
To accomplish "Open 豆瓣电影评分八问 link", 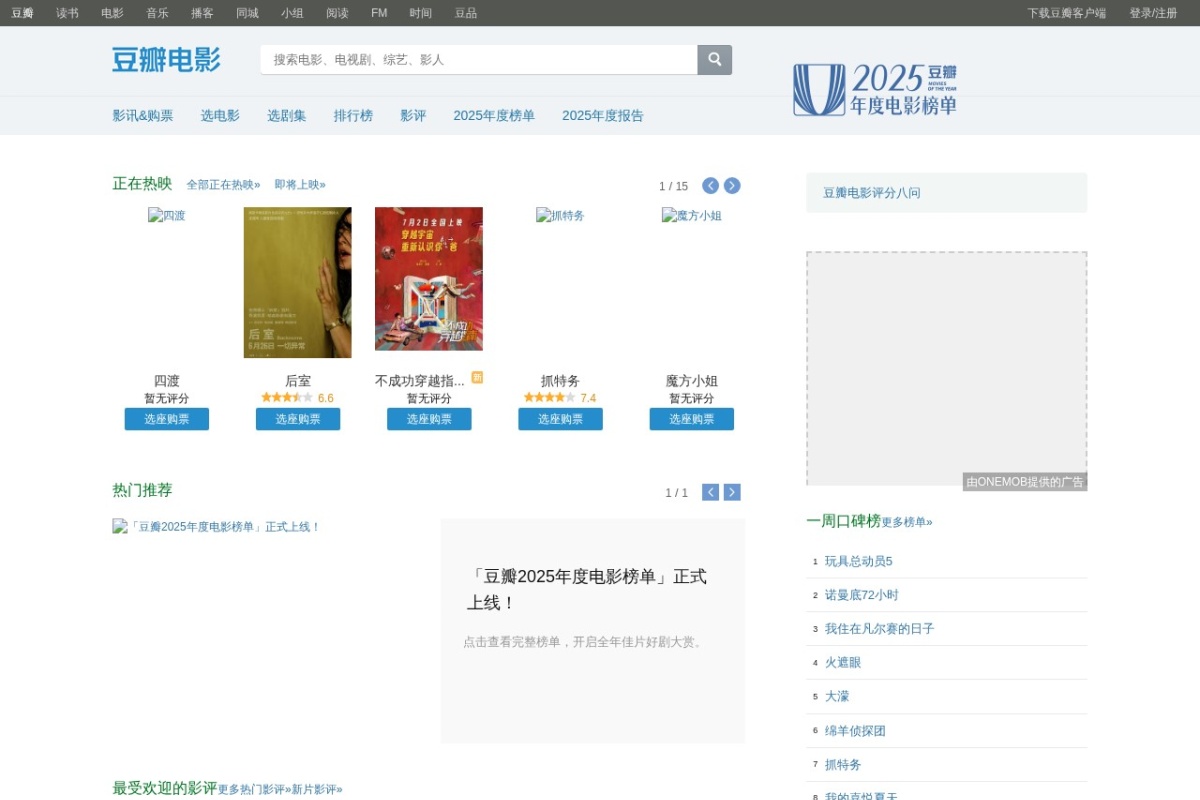I will [872, 193].
